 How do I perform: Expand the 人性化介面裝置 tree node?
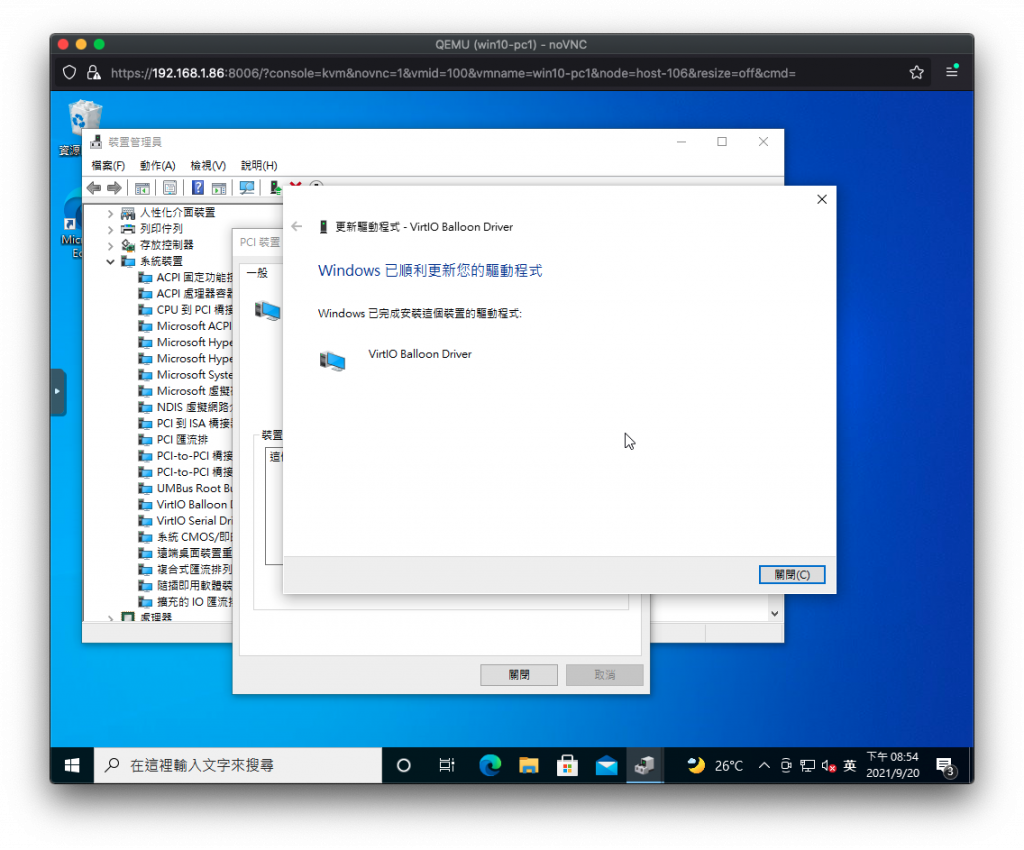[110, 213]
